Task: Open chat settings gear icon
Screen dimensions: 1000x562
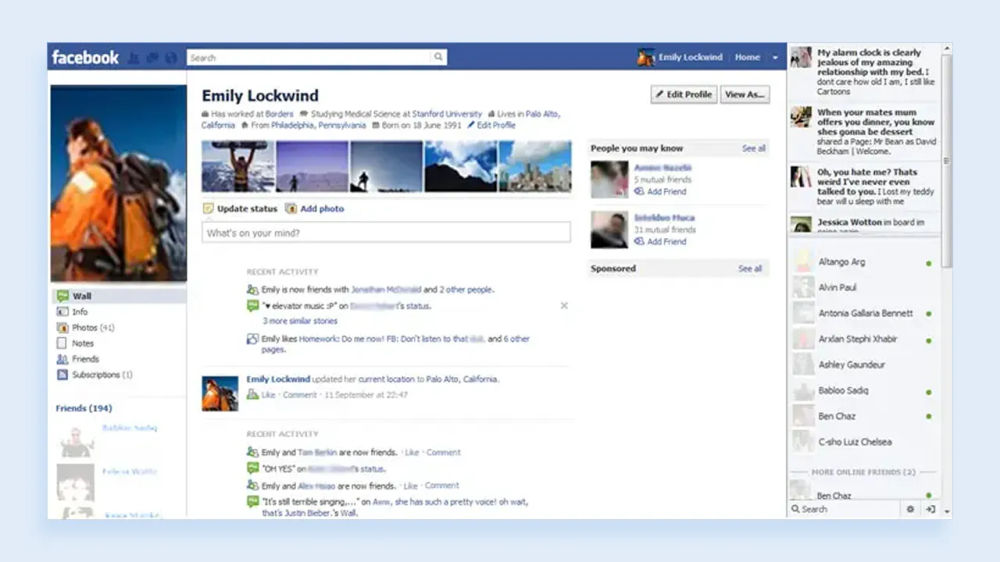Action: pos(910,509)
